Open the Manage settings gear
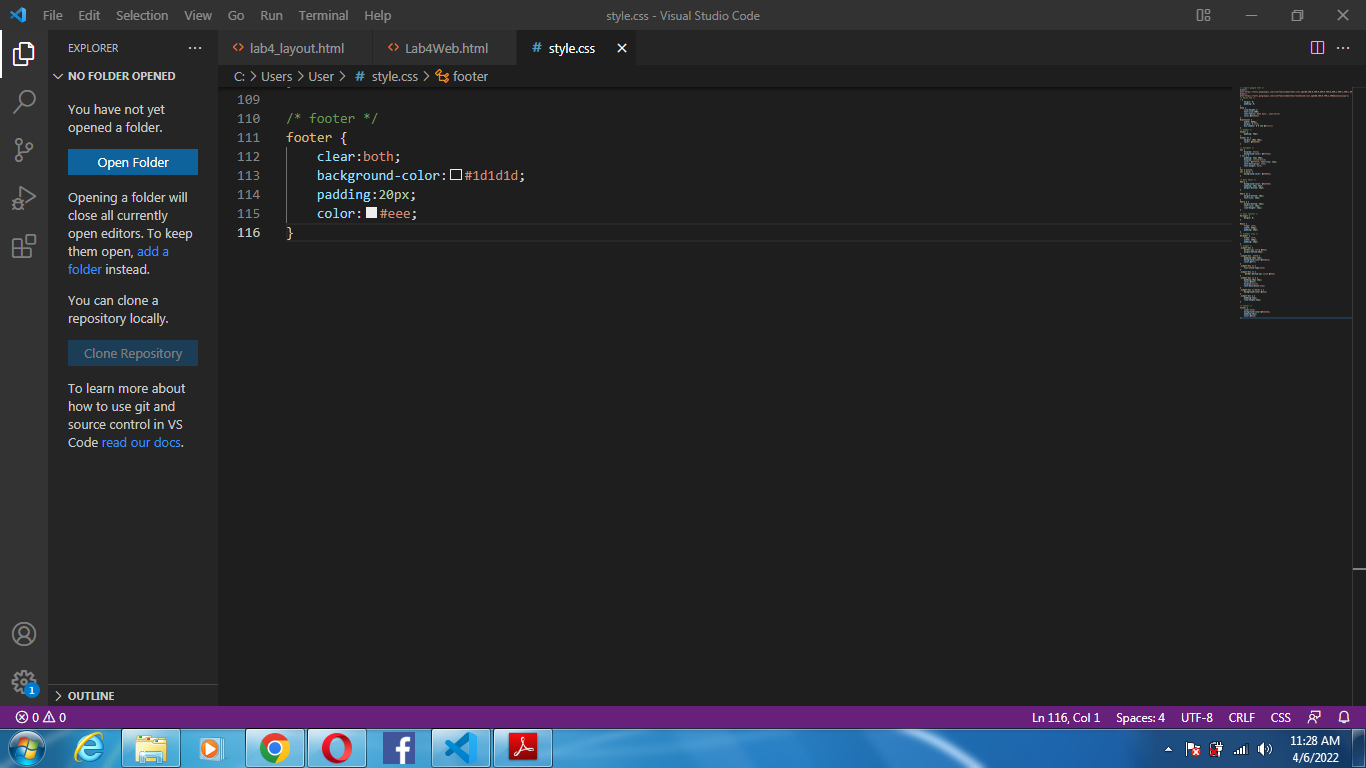Viewport: 1366px width, 768px height. (x=24, y=681)
